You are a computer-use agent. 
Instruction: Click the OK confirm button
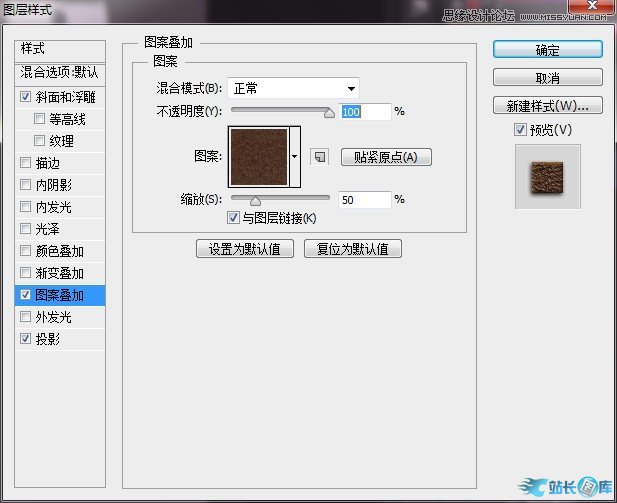(547, 50)
